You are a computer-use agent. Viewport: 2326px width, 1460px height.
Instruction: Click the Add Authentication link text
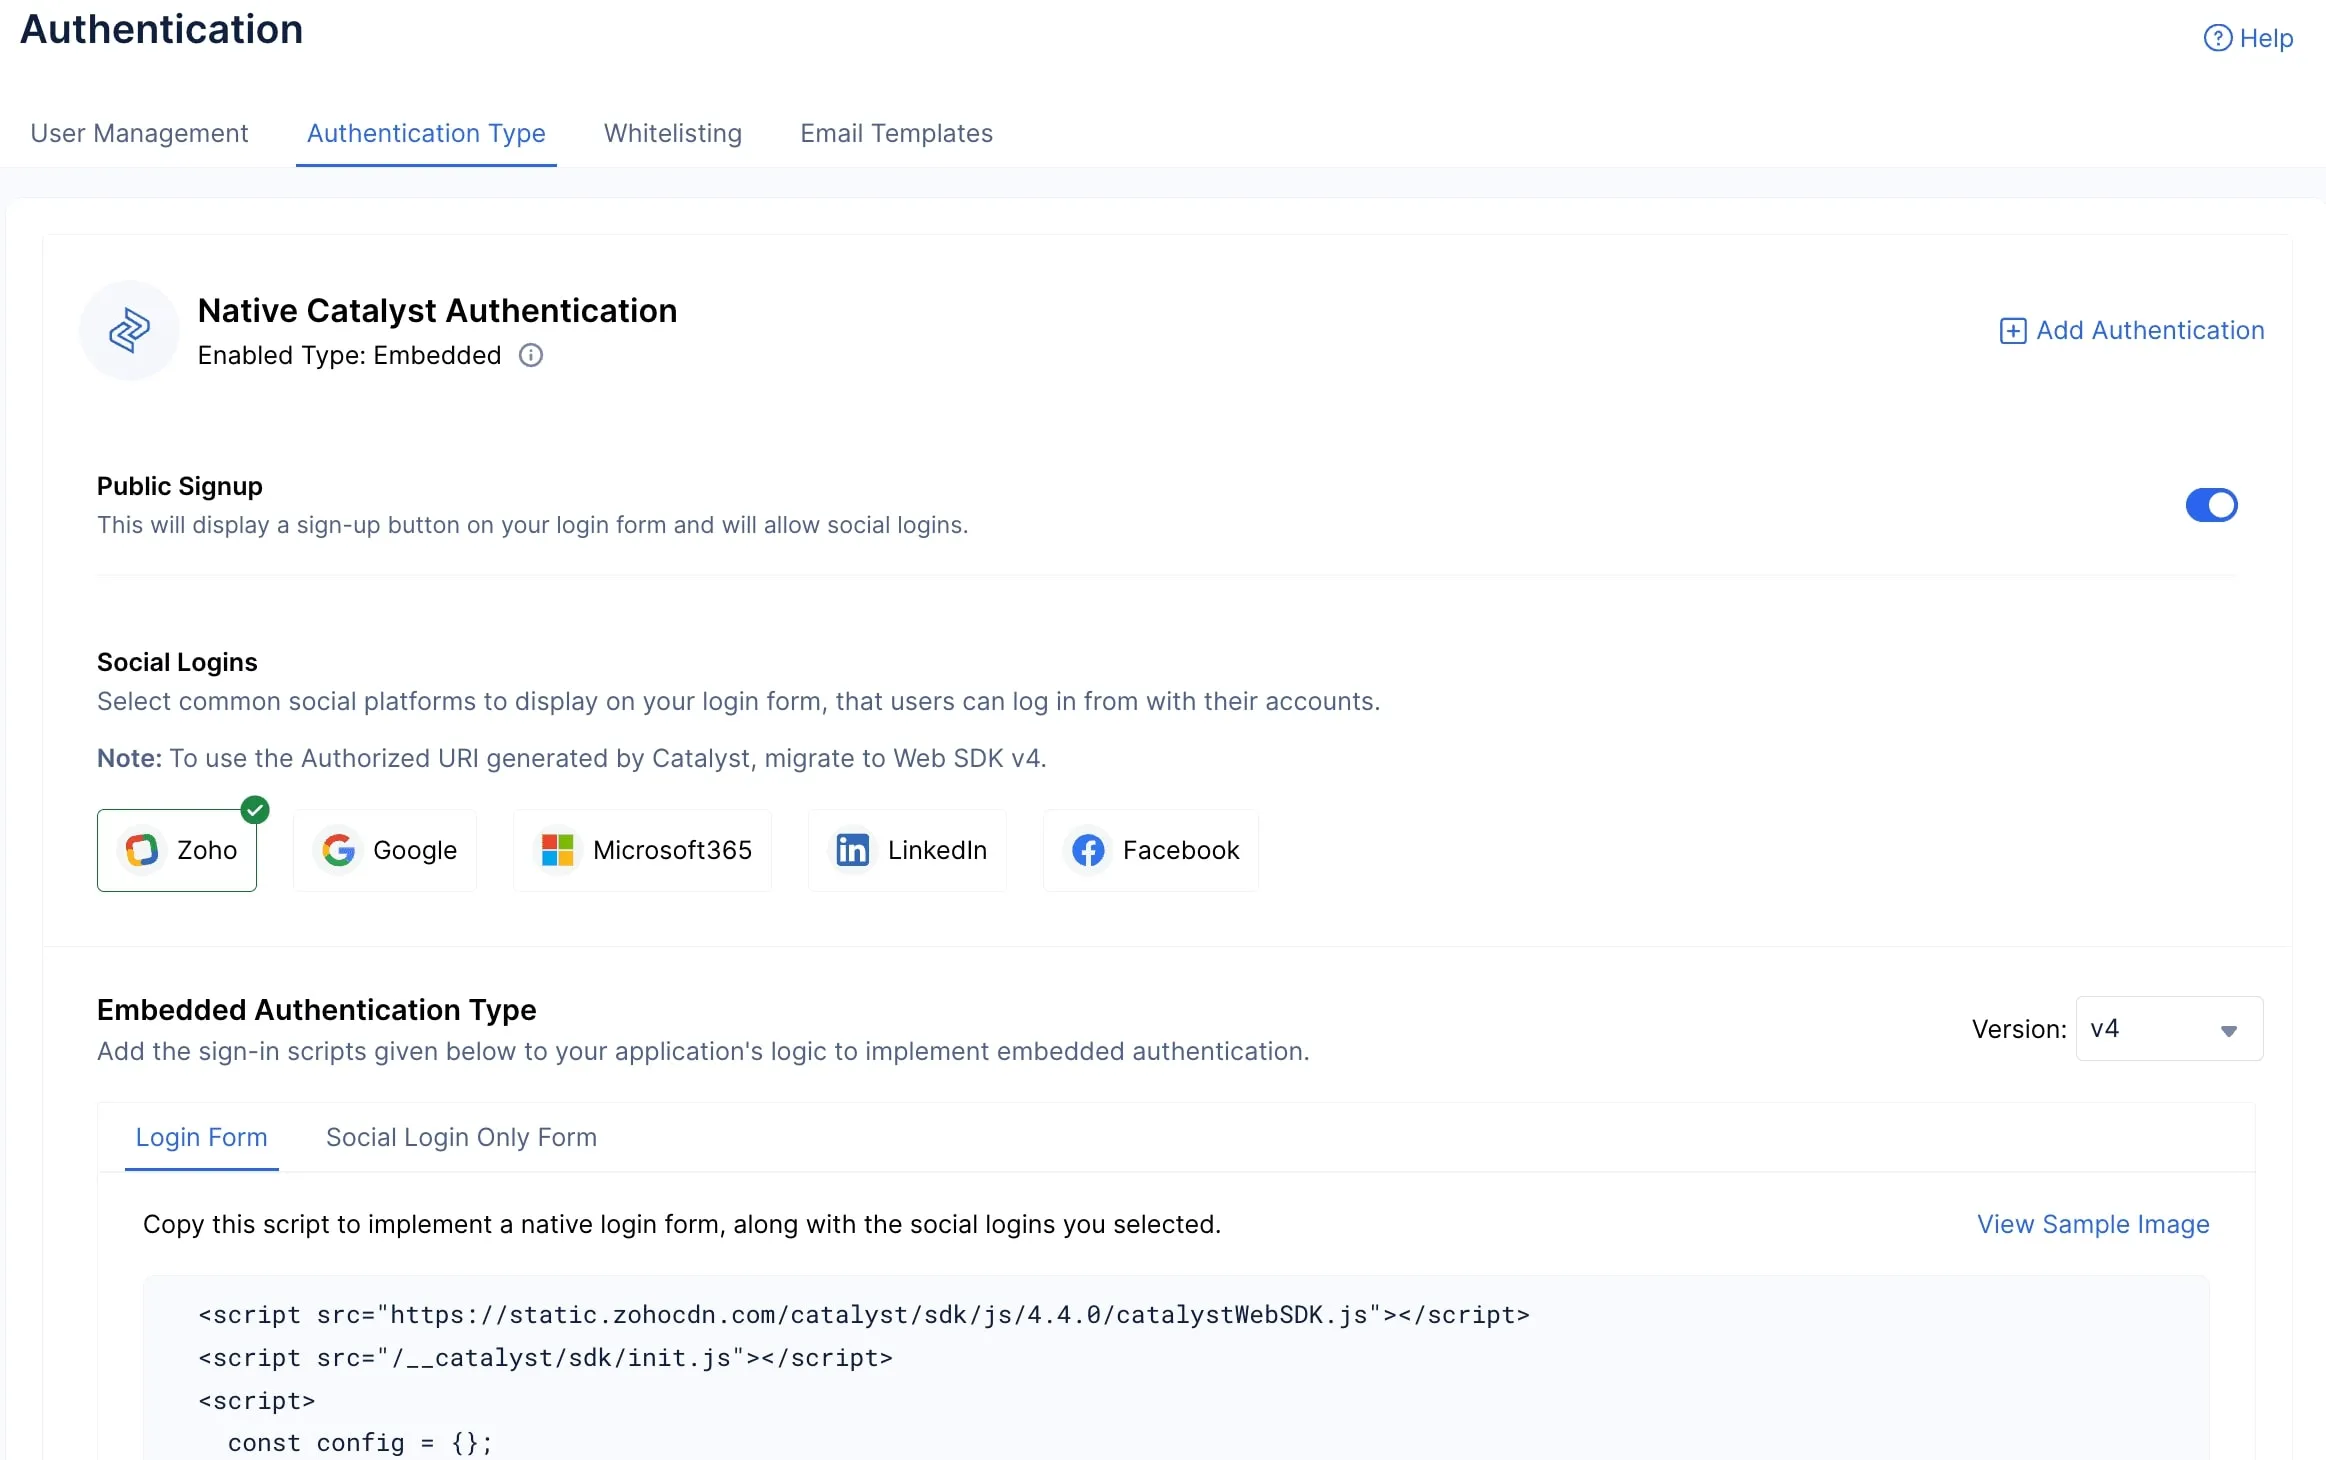click(x=2150, y=331)
